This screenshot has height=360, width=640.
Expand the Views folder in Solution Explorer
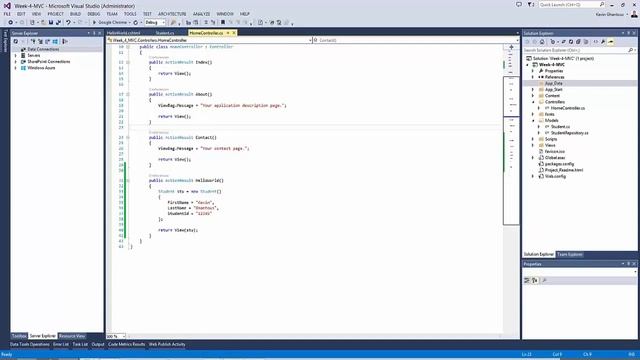point(533,145)
